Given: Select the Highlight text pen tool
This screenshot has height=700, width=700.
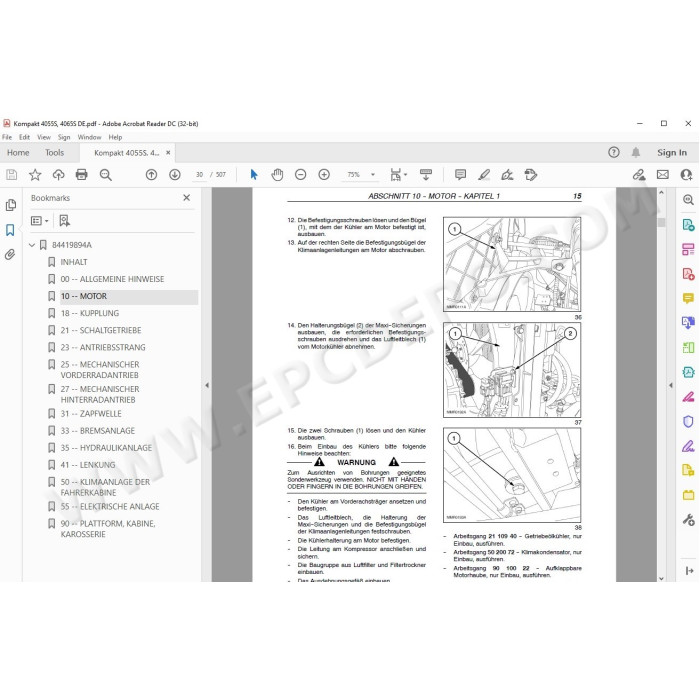Looking at the screenshot, I should coord(484,175).
